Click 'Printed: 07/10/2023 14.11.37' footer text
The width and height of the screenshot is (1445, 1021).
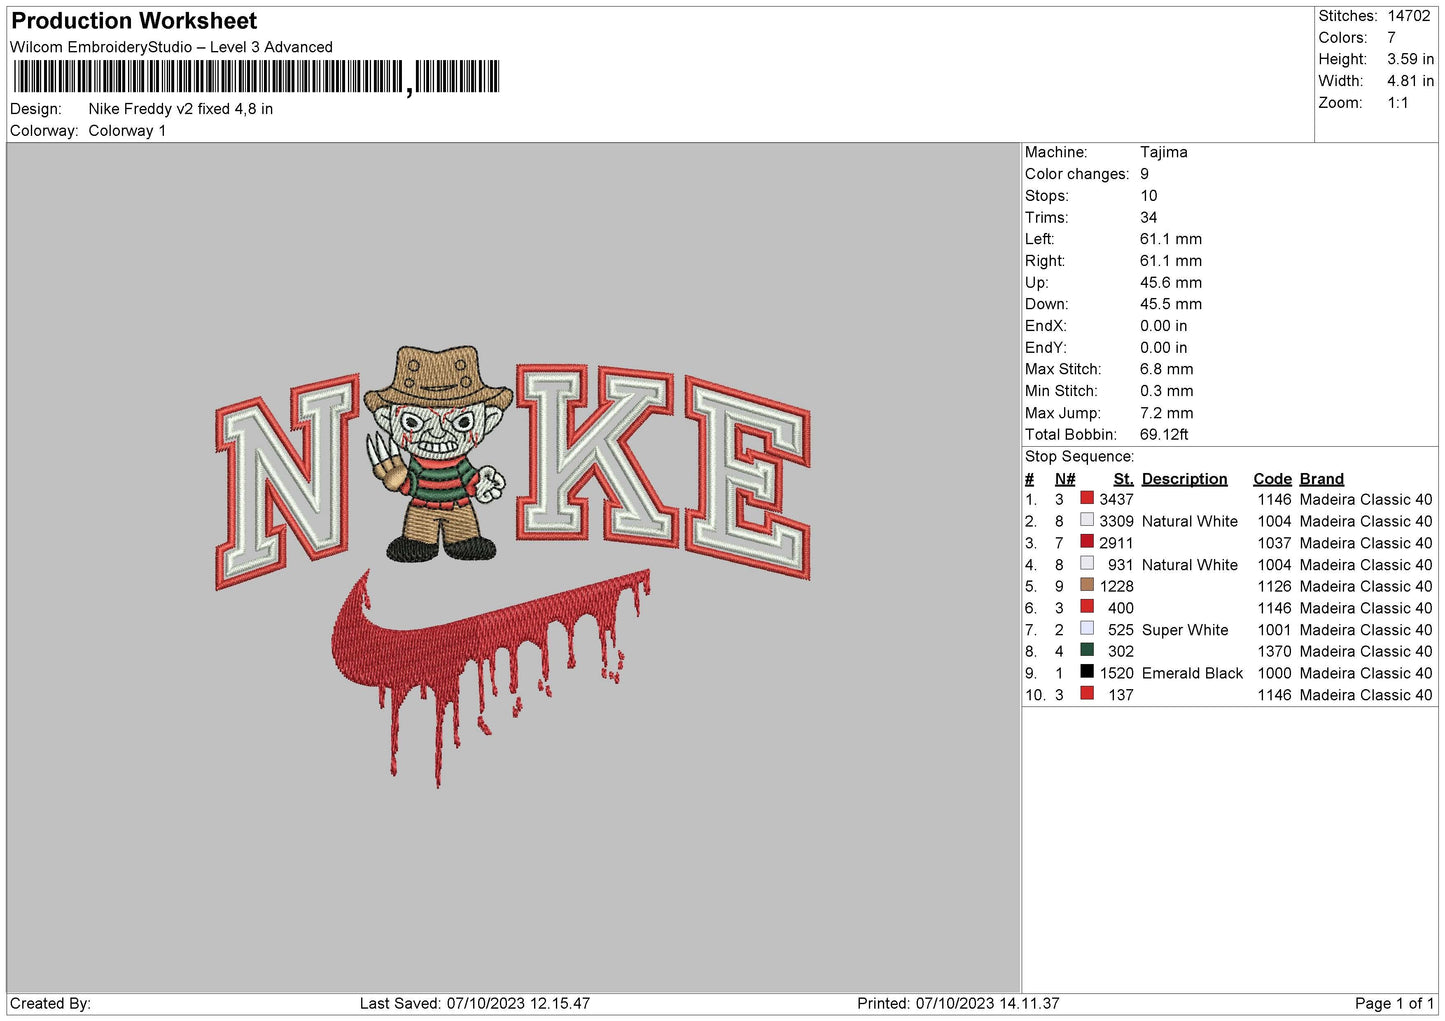pyautogui.click(x=958, y=1003)
